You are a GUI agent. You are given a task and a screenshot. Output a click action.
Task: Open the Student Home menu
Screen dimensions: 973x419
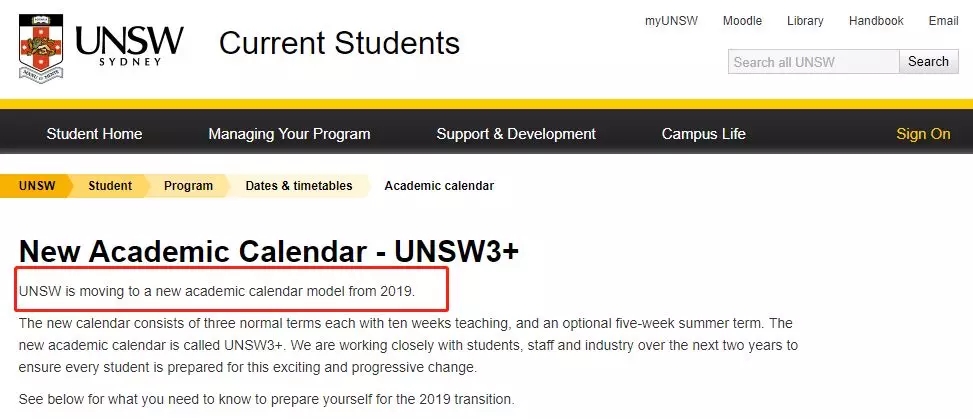pyautogui.click(x=94, y=134)
